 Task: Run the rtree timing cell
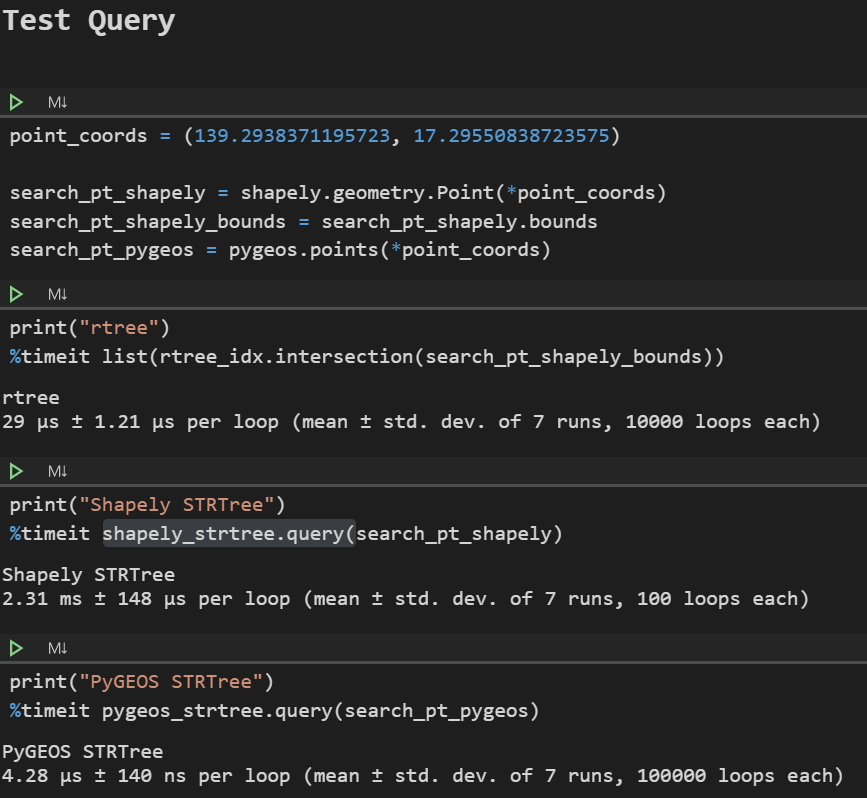click(16, 293)
